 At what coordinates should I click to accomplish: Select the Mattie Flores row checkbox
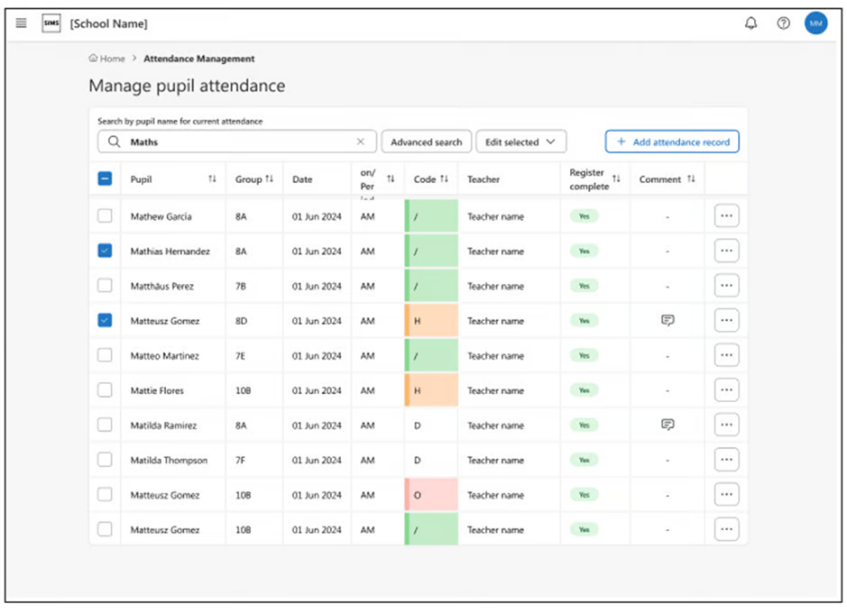click(105, 390)
